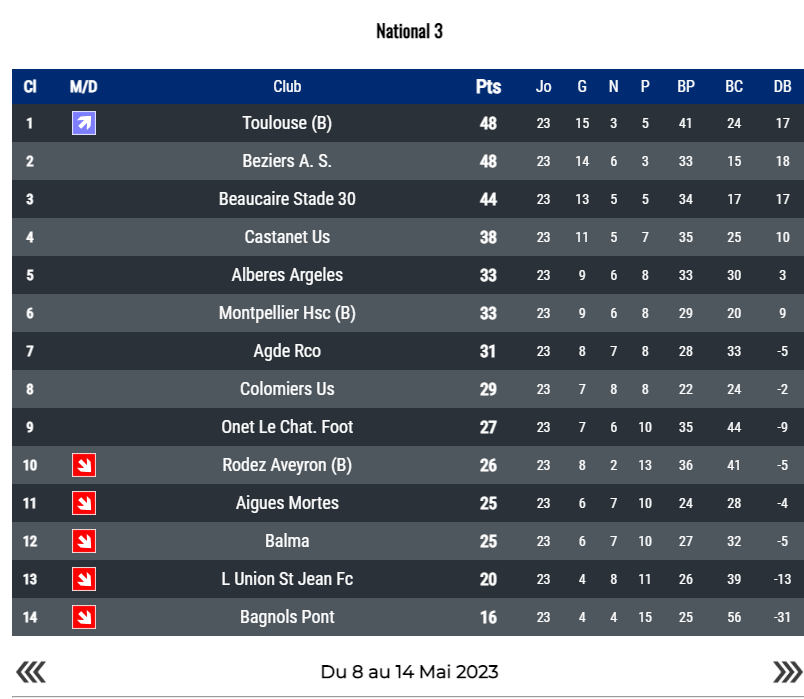Screen dimensions: 804x699
Task: Click the red arrow beside L Union St Jean Fc
Action: click(x=84, y=579)
